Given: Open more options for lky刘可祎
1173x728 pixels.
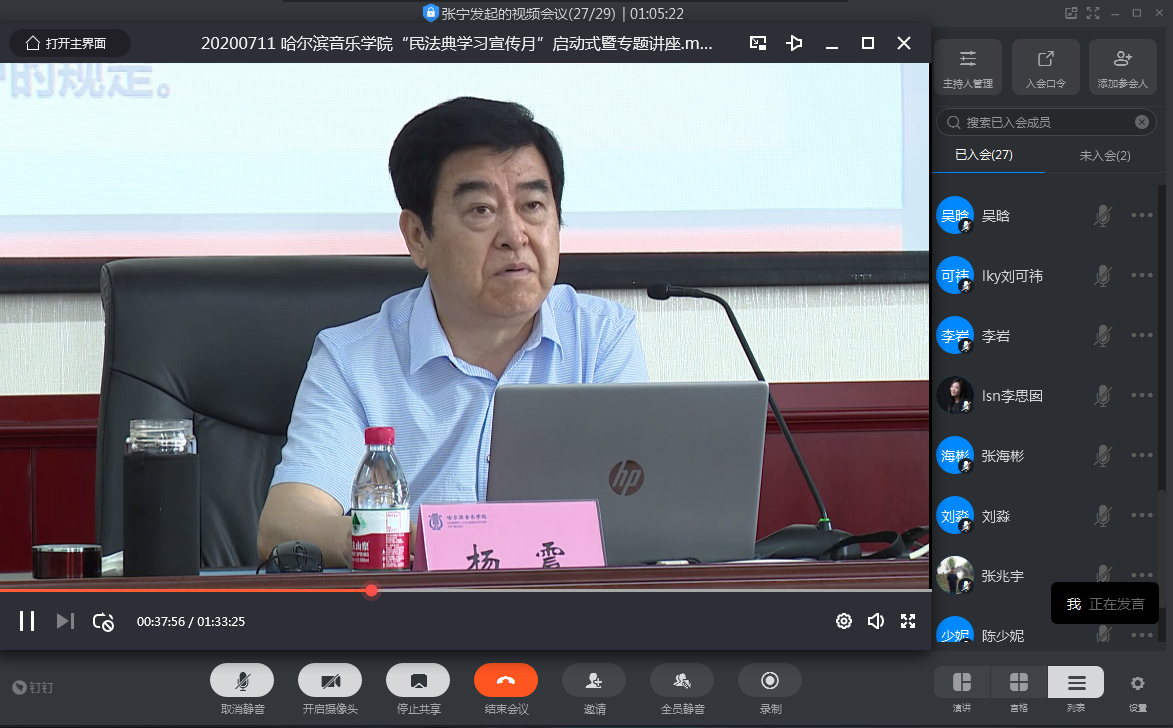Looking at the screenshot, I should pos(1142,275).
